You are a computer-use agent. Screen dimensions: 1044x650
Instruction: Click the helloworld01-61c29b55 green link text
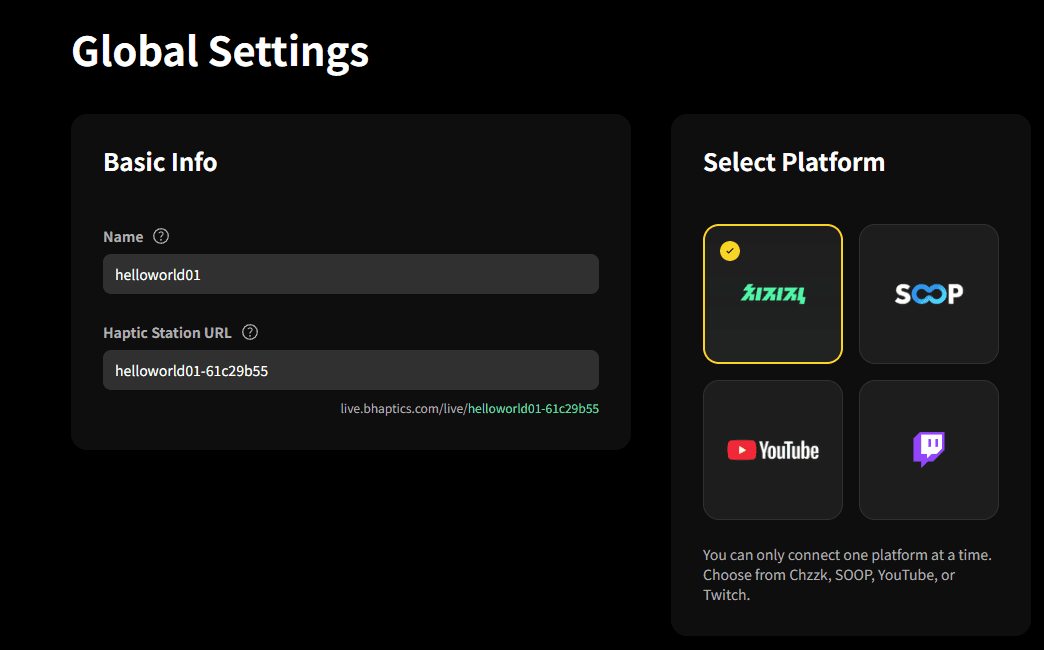(533, 408)
